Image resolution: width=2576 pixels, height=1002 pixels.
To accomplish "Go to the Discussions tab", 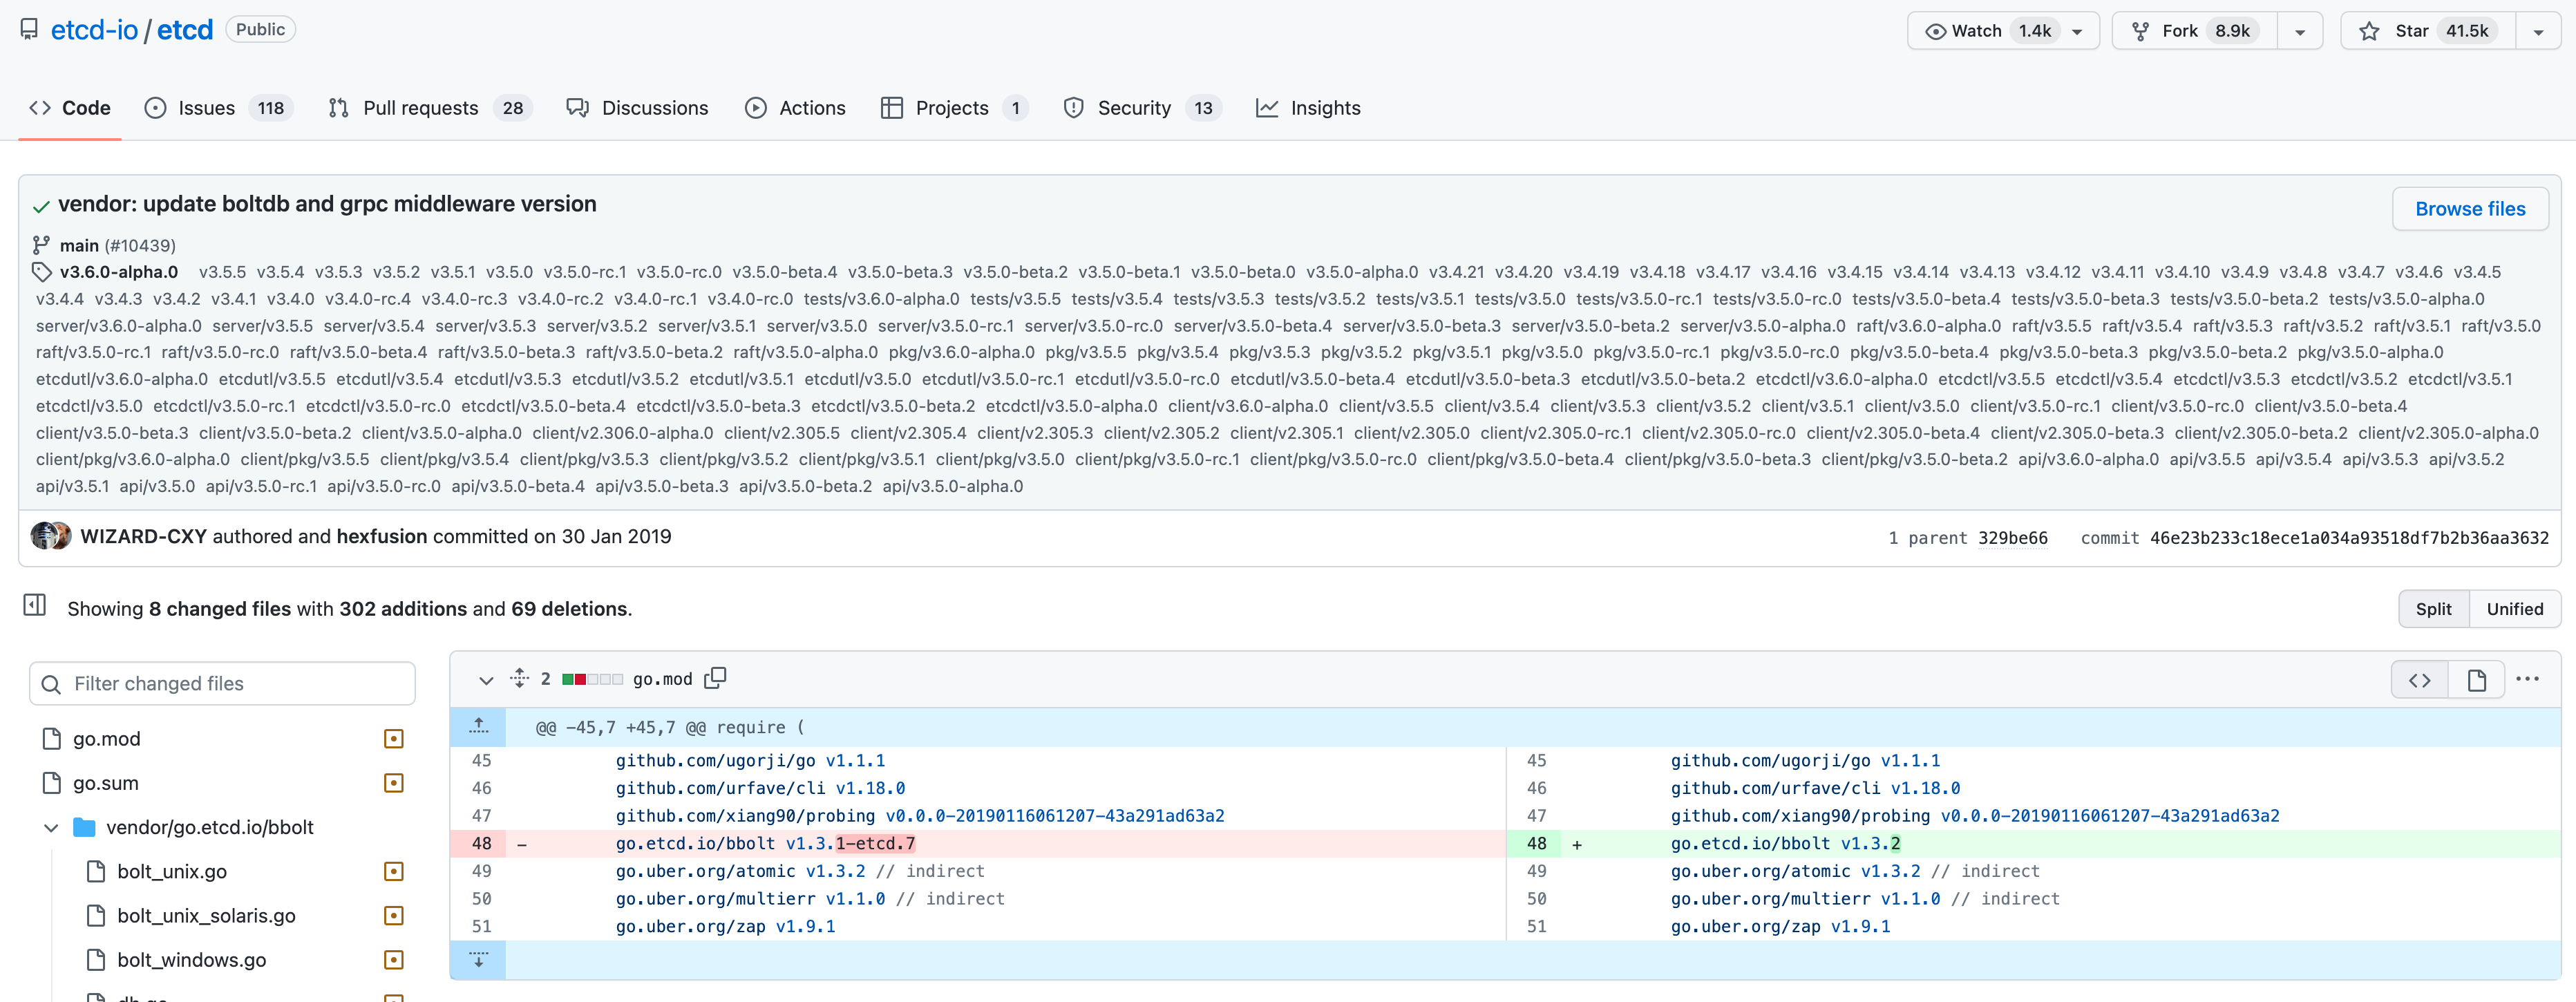I will (637, 108).
